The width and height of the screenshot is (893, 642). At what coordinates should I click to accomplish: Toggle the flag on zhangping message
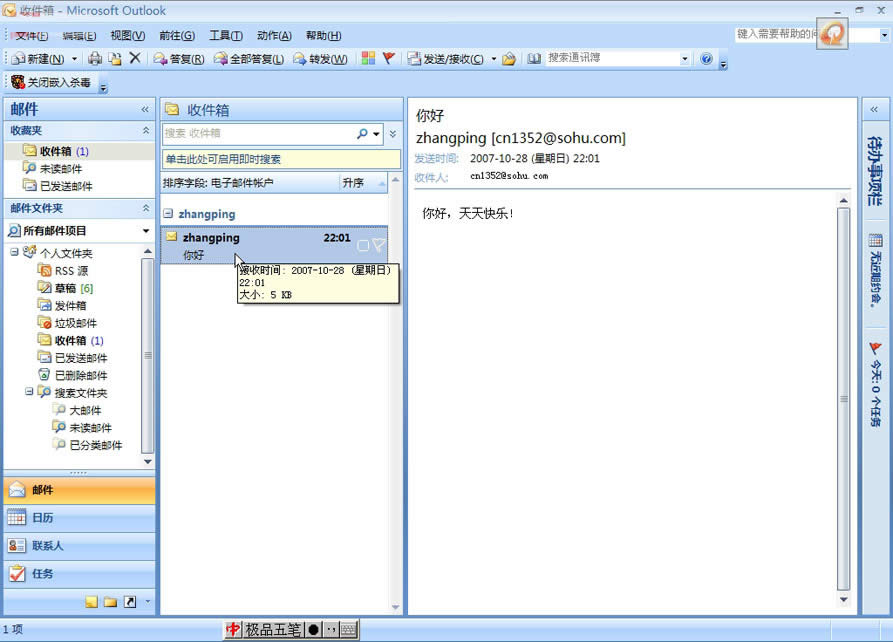(379, 246)
